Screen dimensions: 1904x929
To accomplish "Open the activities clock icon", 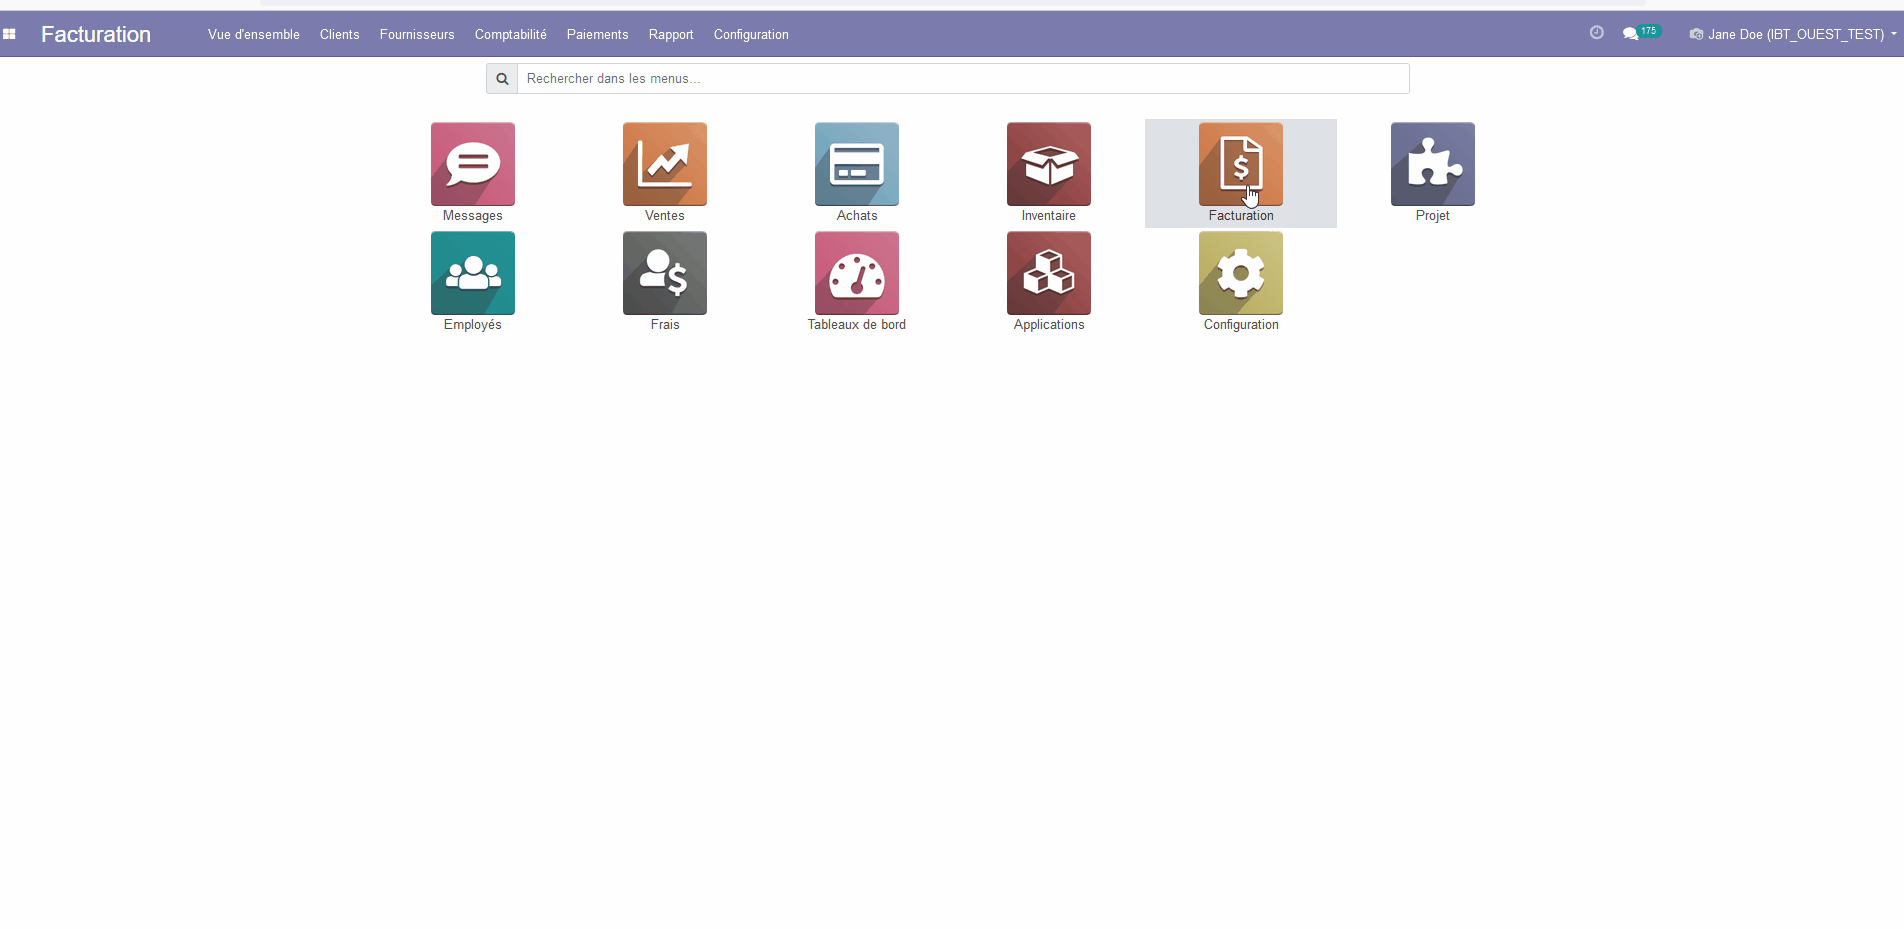I will pos(1596,33).
